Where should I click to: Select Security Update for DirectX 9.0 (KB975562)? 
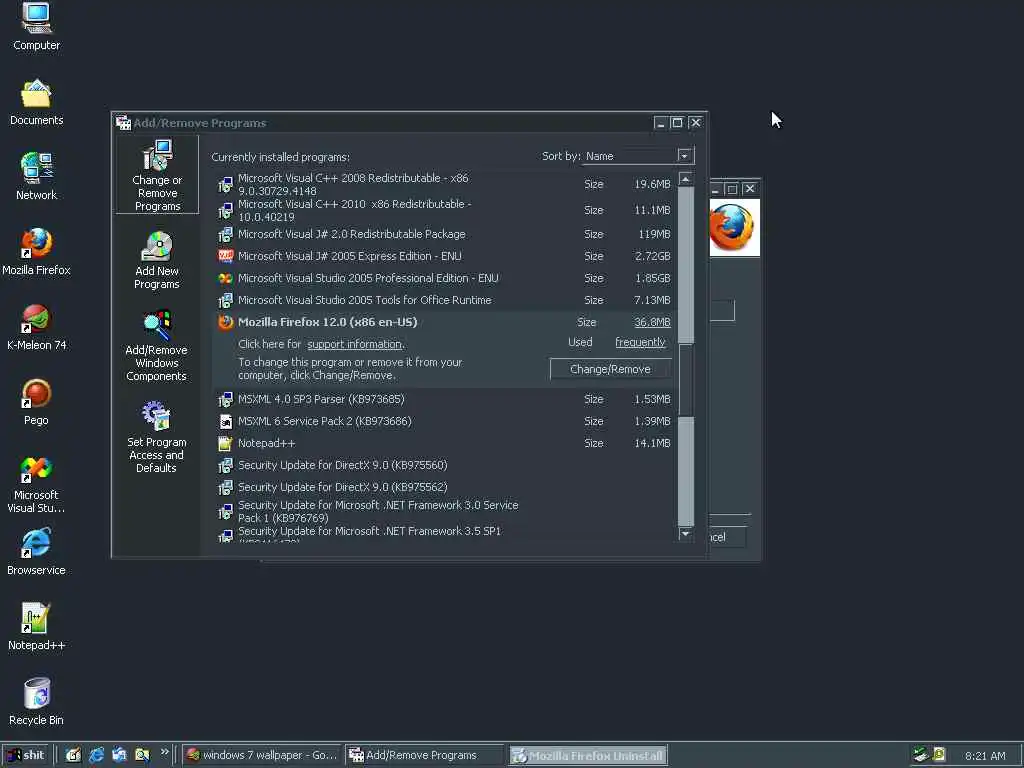[342, 488]
